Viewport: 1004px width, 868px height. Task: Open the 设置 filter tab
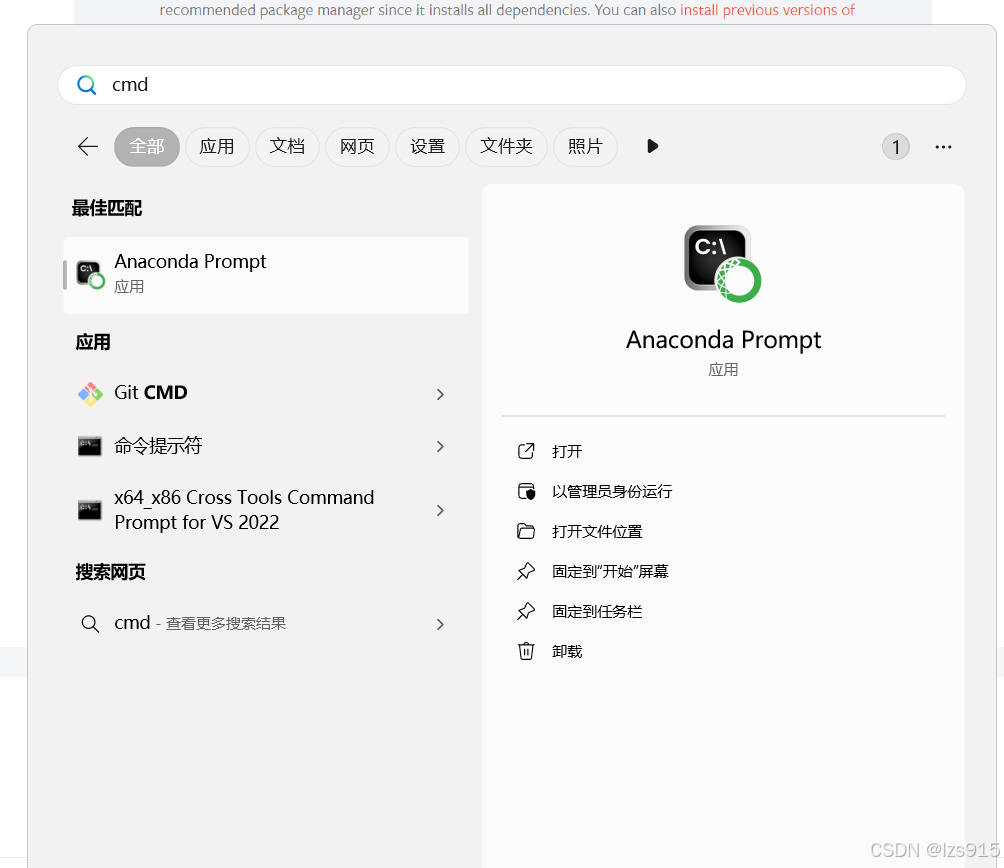427,147
